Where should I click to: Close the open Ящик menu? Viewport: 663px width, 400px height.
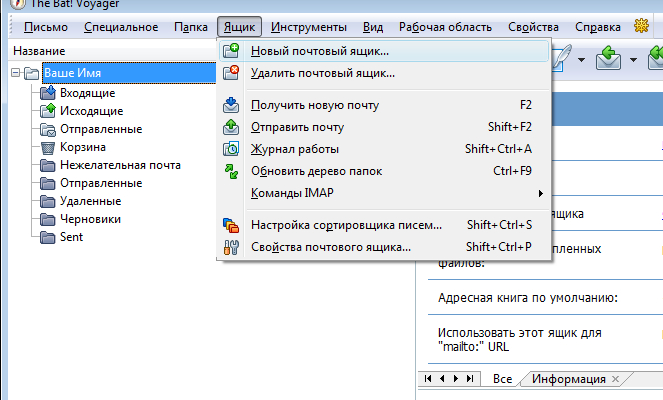[239, 27]
